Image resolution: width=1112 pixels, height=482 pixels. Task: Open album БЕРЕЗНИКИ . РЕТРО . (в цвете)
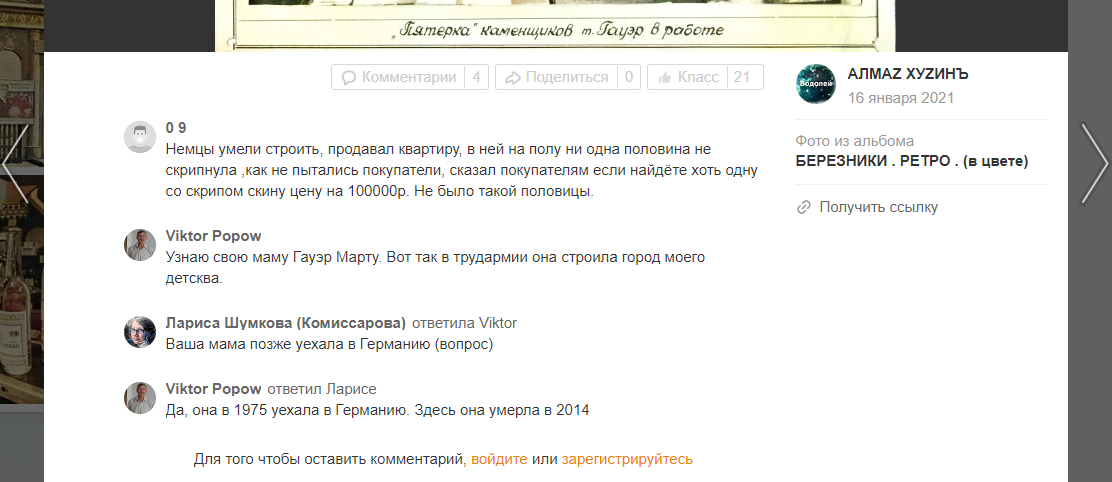[x=912, y=160]
